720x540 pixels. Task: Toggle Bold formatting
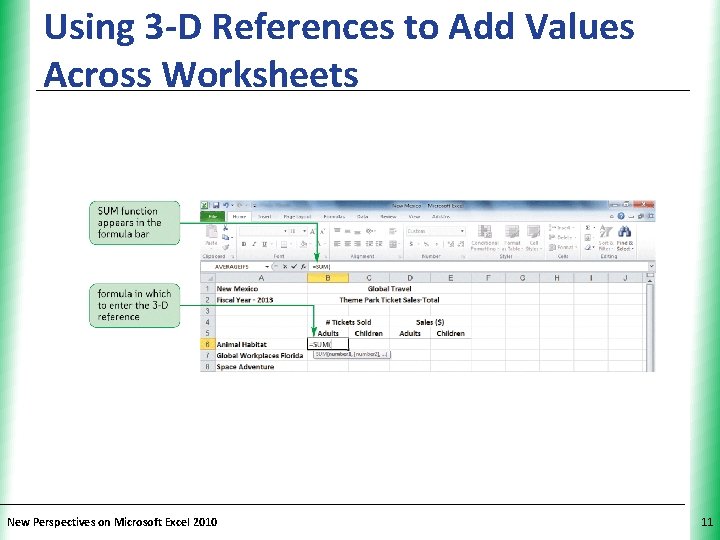[x=244, y=244]
